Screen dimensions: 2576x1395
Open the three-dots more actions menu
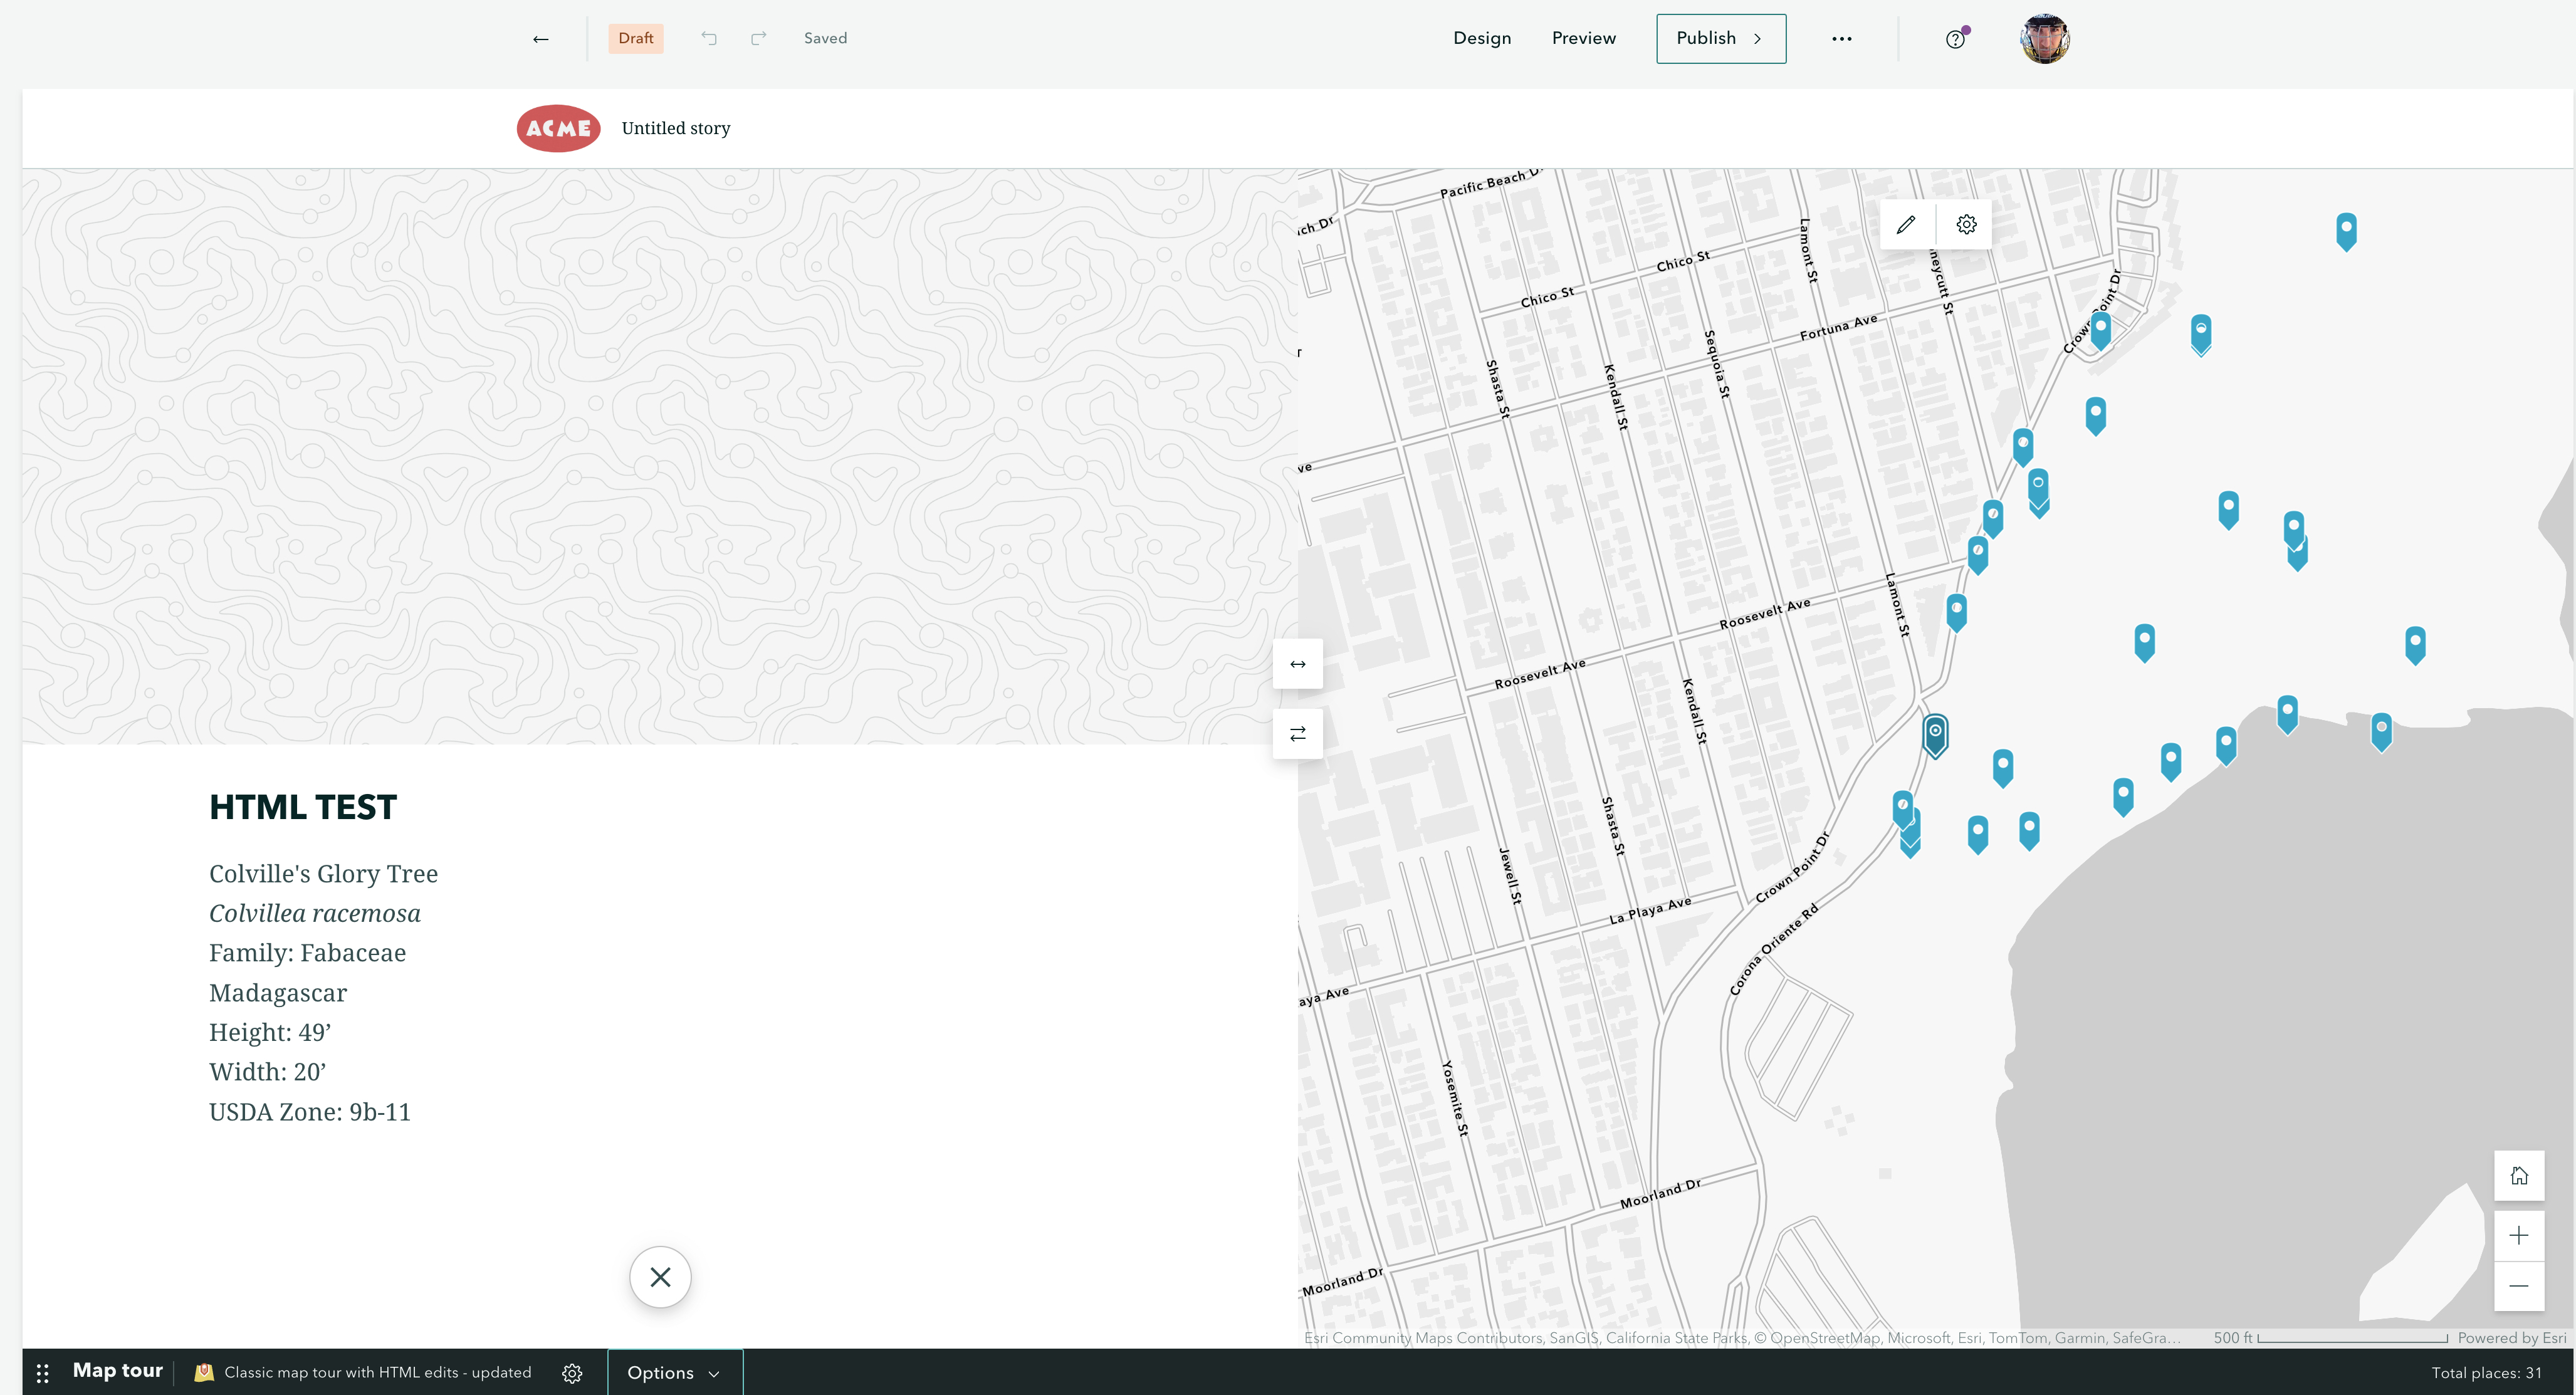point(1841,39)
